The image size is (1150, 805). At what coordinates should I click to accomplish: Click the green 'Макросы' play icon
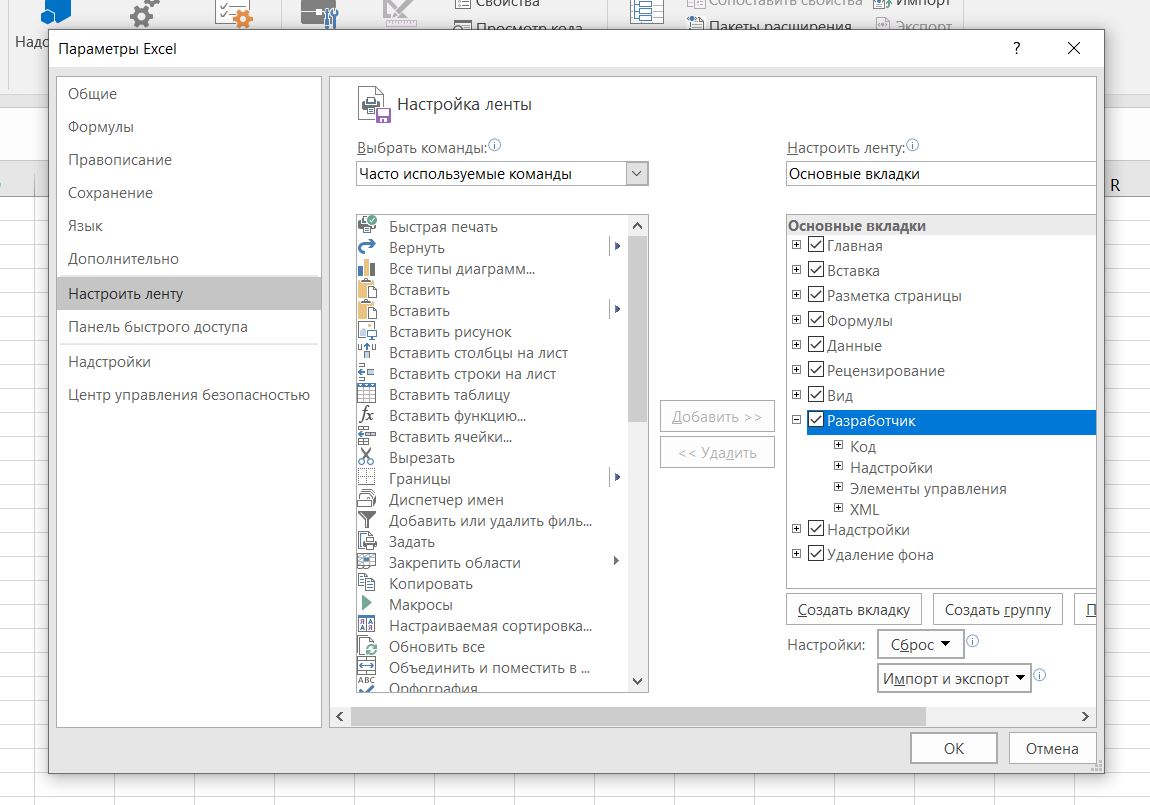(x=367, y=603)
